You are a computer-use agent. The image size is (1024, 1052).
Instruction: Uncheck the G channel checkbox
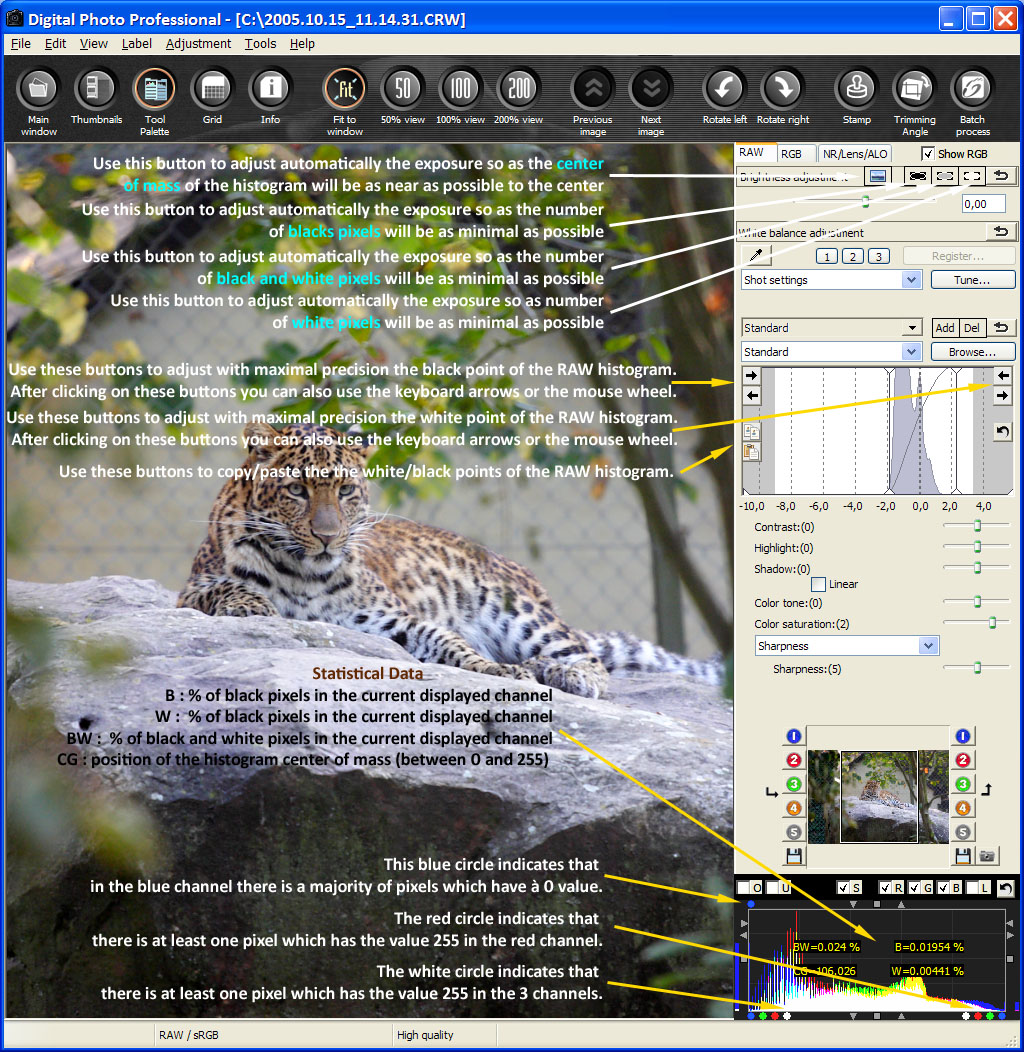tap(915, 888)
